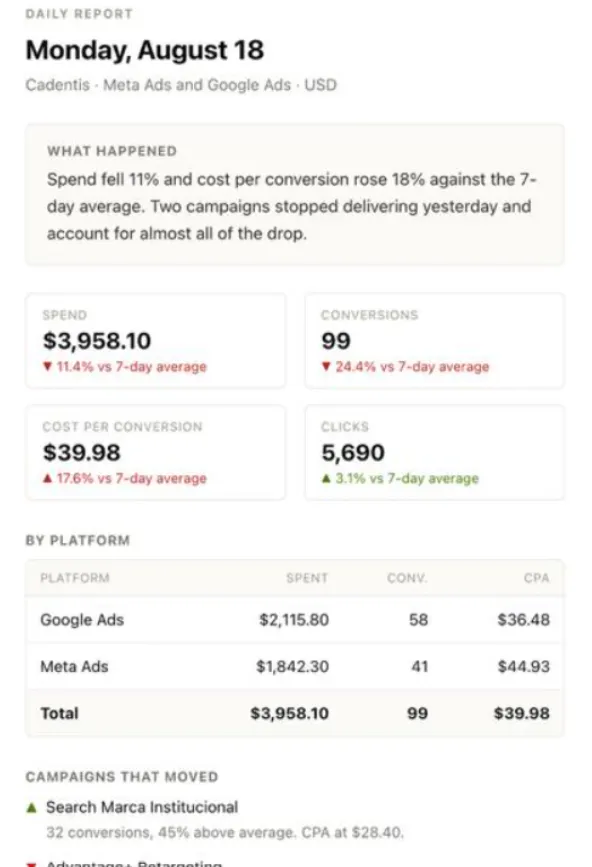592x867 pixels.
Task: Click the What Happened summary box
Action: click(x=295, y=195)
